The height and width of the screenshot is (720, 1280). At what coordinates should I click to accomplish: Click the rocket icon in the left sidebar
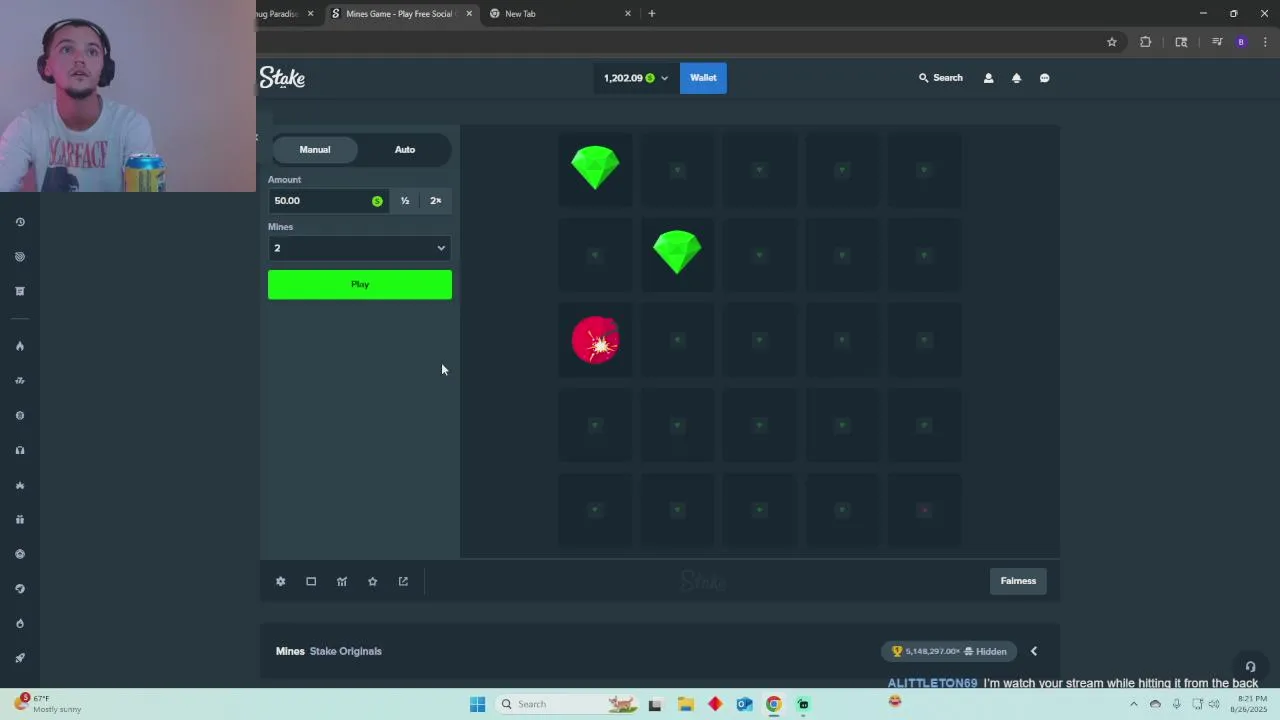pyautogui.click(x=20, y=658)
